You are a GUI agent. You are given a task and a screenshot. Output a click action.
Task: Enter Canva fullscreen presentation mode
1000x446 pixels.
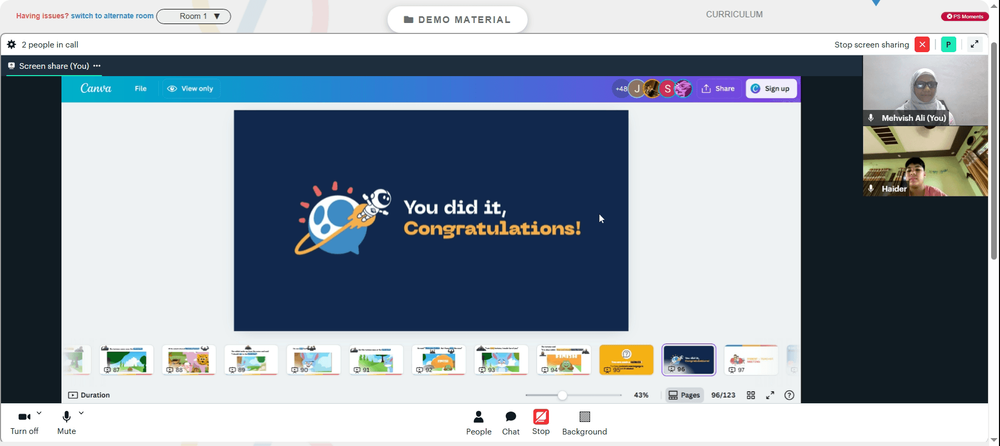(770, 395)
